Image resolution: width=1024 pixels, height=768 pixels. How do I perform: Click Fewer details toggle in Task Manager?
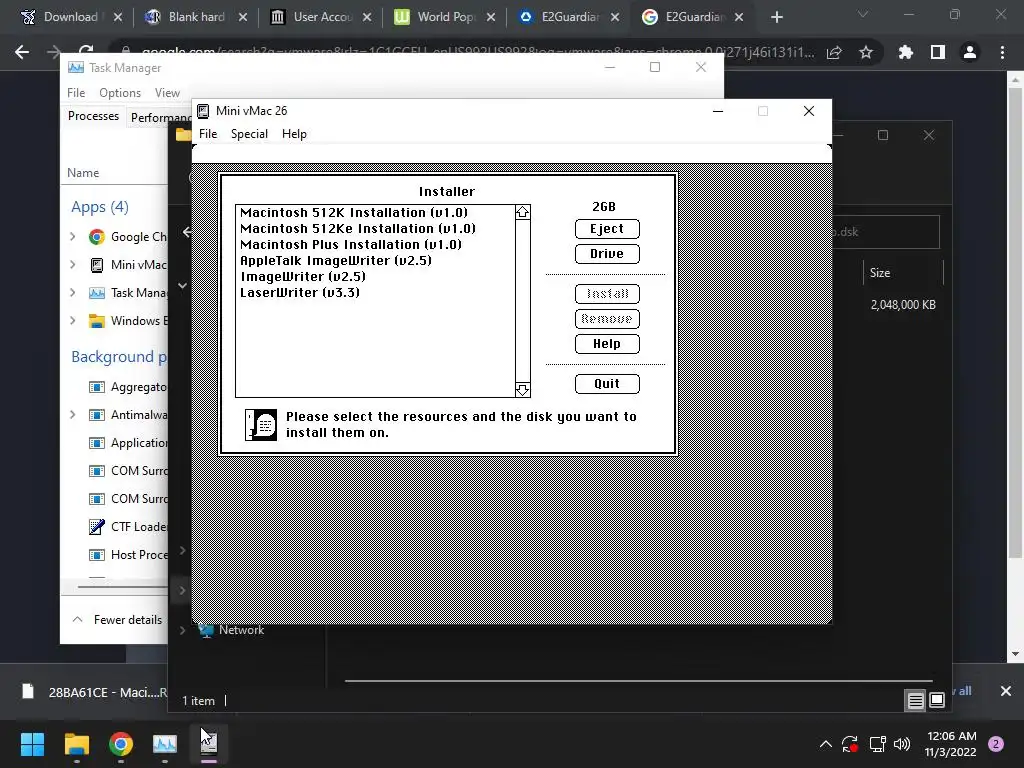pos(118,620)
